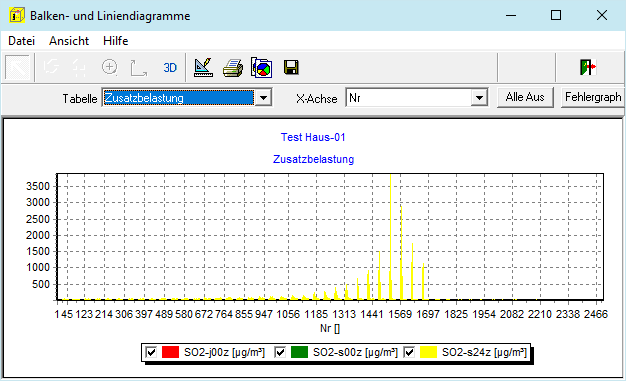
Task: Click the zoom-in magnifier icon
Action: [109, 67]
